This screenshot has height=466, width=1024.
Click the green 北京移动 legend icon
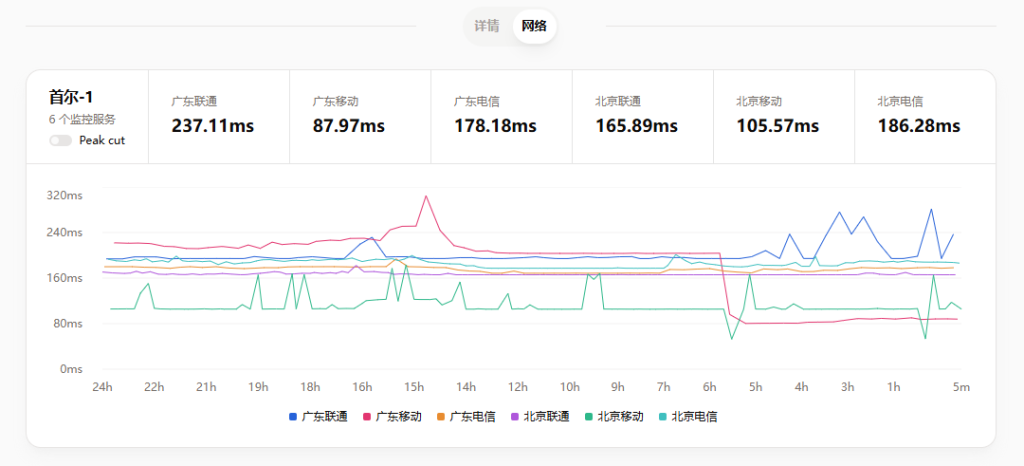[589, 417]
